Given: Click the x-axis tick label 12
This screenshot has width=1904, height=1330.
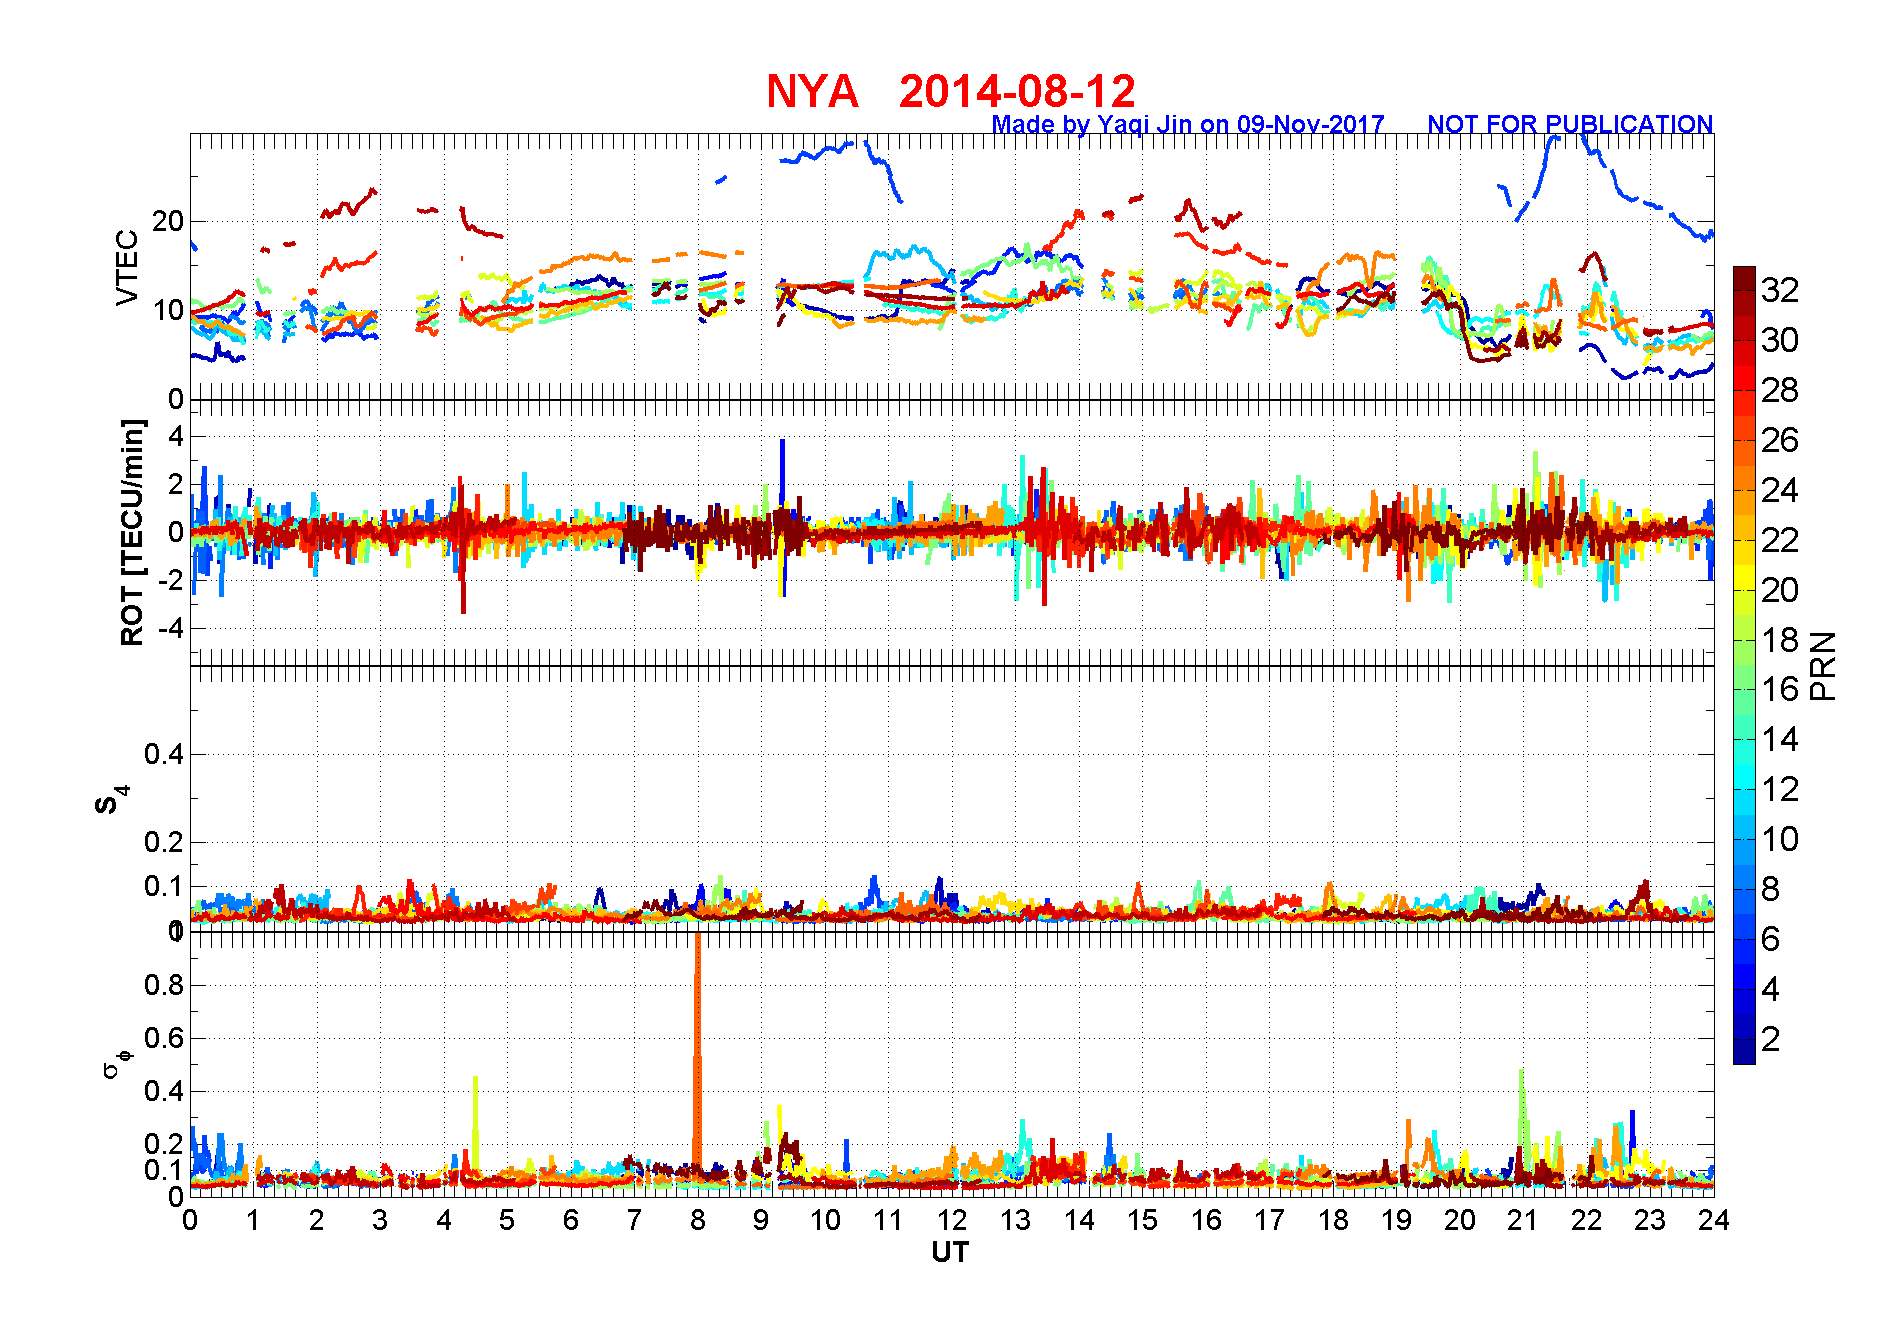Looking at the screenshot, I should pyautogui.click(x=952, y=1220).
